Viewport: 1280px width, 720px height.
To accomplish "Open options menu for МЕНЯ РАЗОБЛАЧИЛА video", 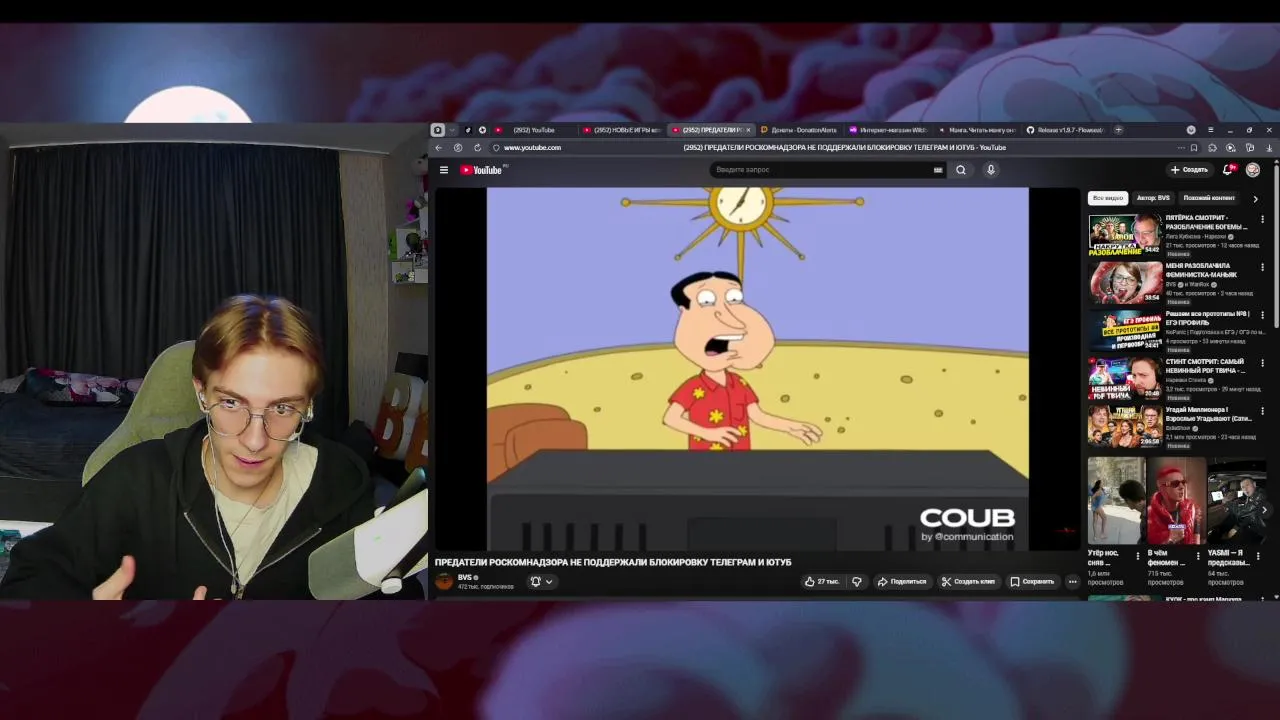I will coord(1262,267).
